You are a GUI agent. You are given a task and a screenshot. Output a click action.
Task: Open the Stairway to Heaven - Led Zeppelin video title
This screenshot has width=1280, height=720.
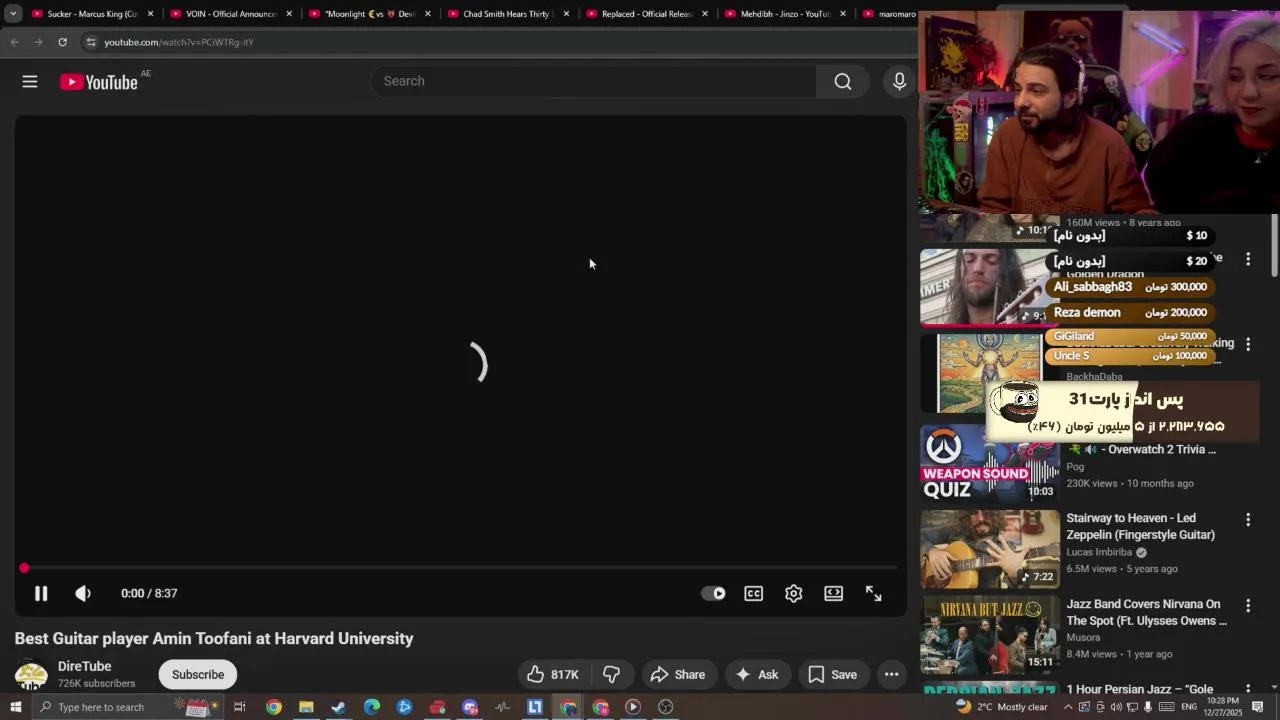pos(1140,526)
